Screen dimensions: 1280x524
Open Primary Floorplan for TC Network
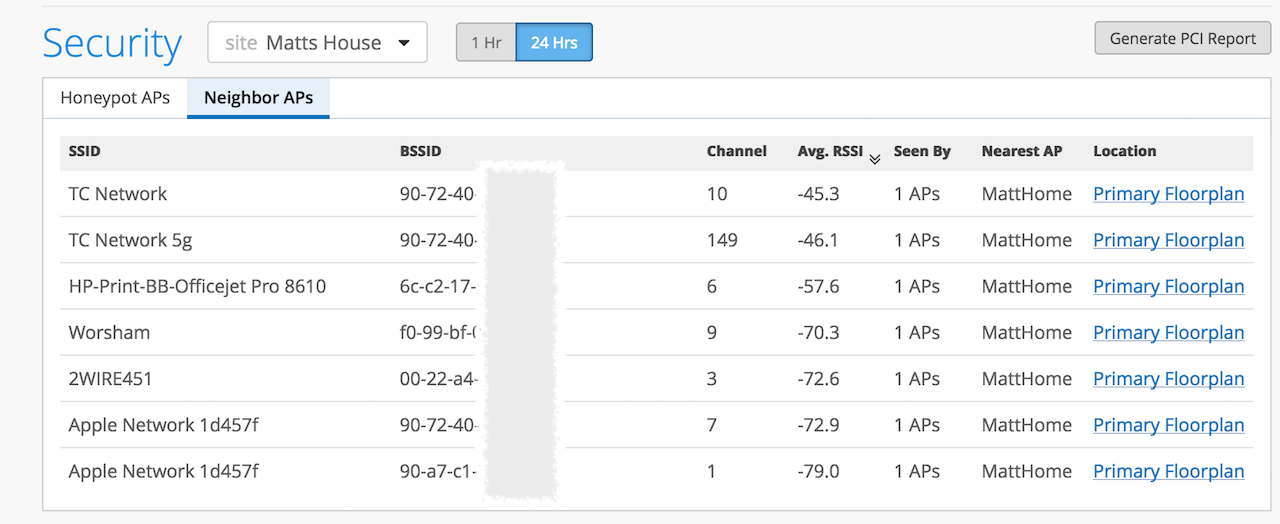point(1168,194)
